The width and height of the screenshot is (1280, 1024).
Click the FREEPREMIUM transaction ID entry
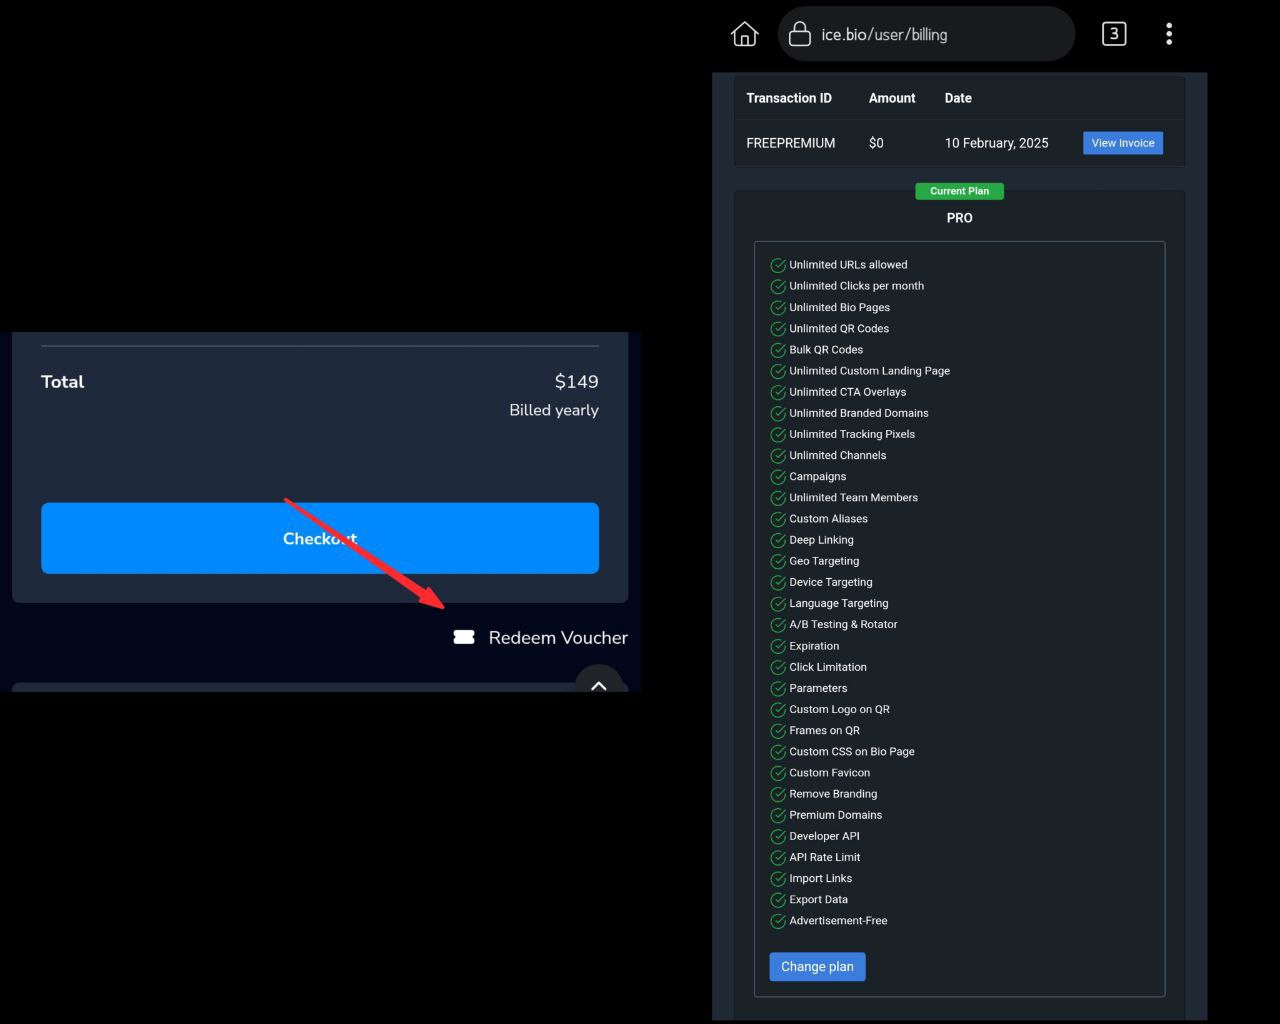790,143
